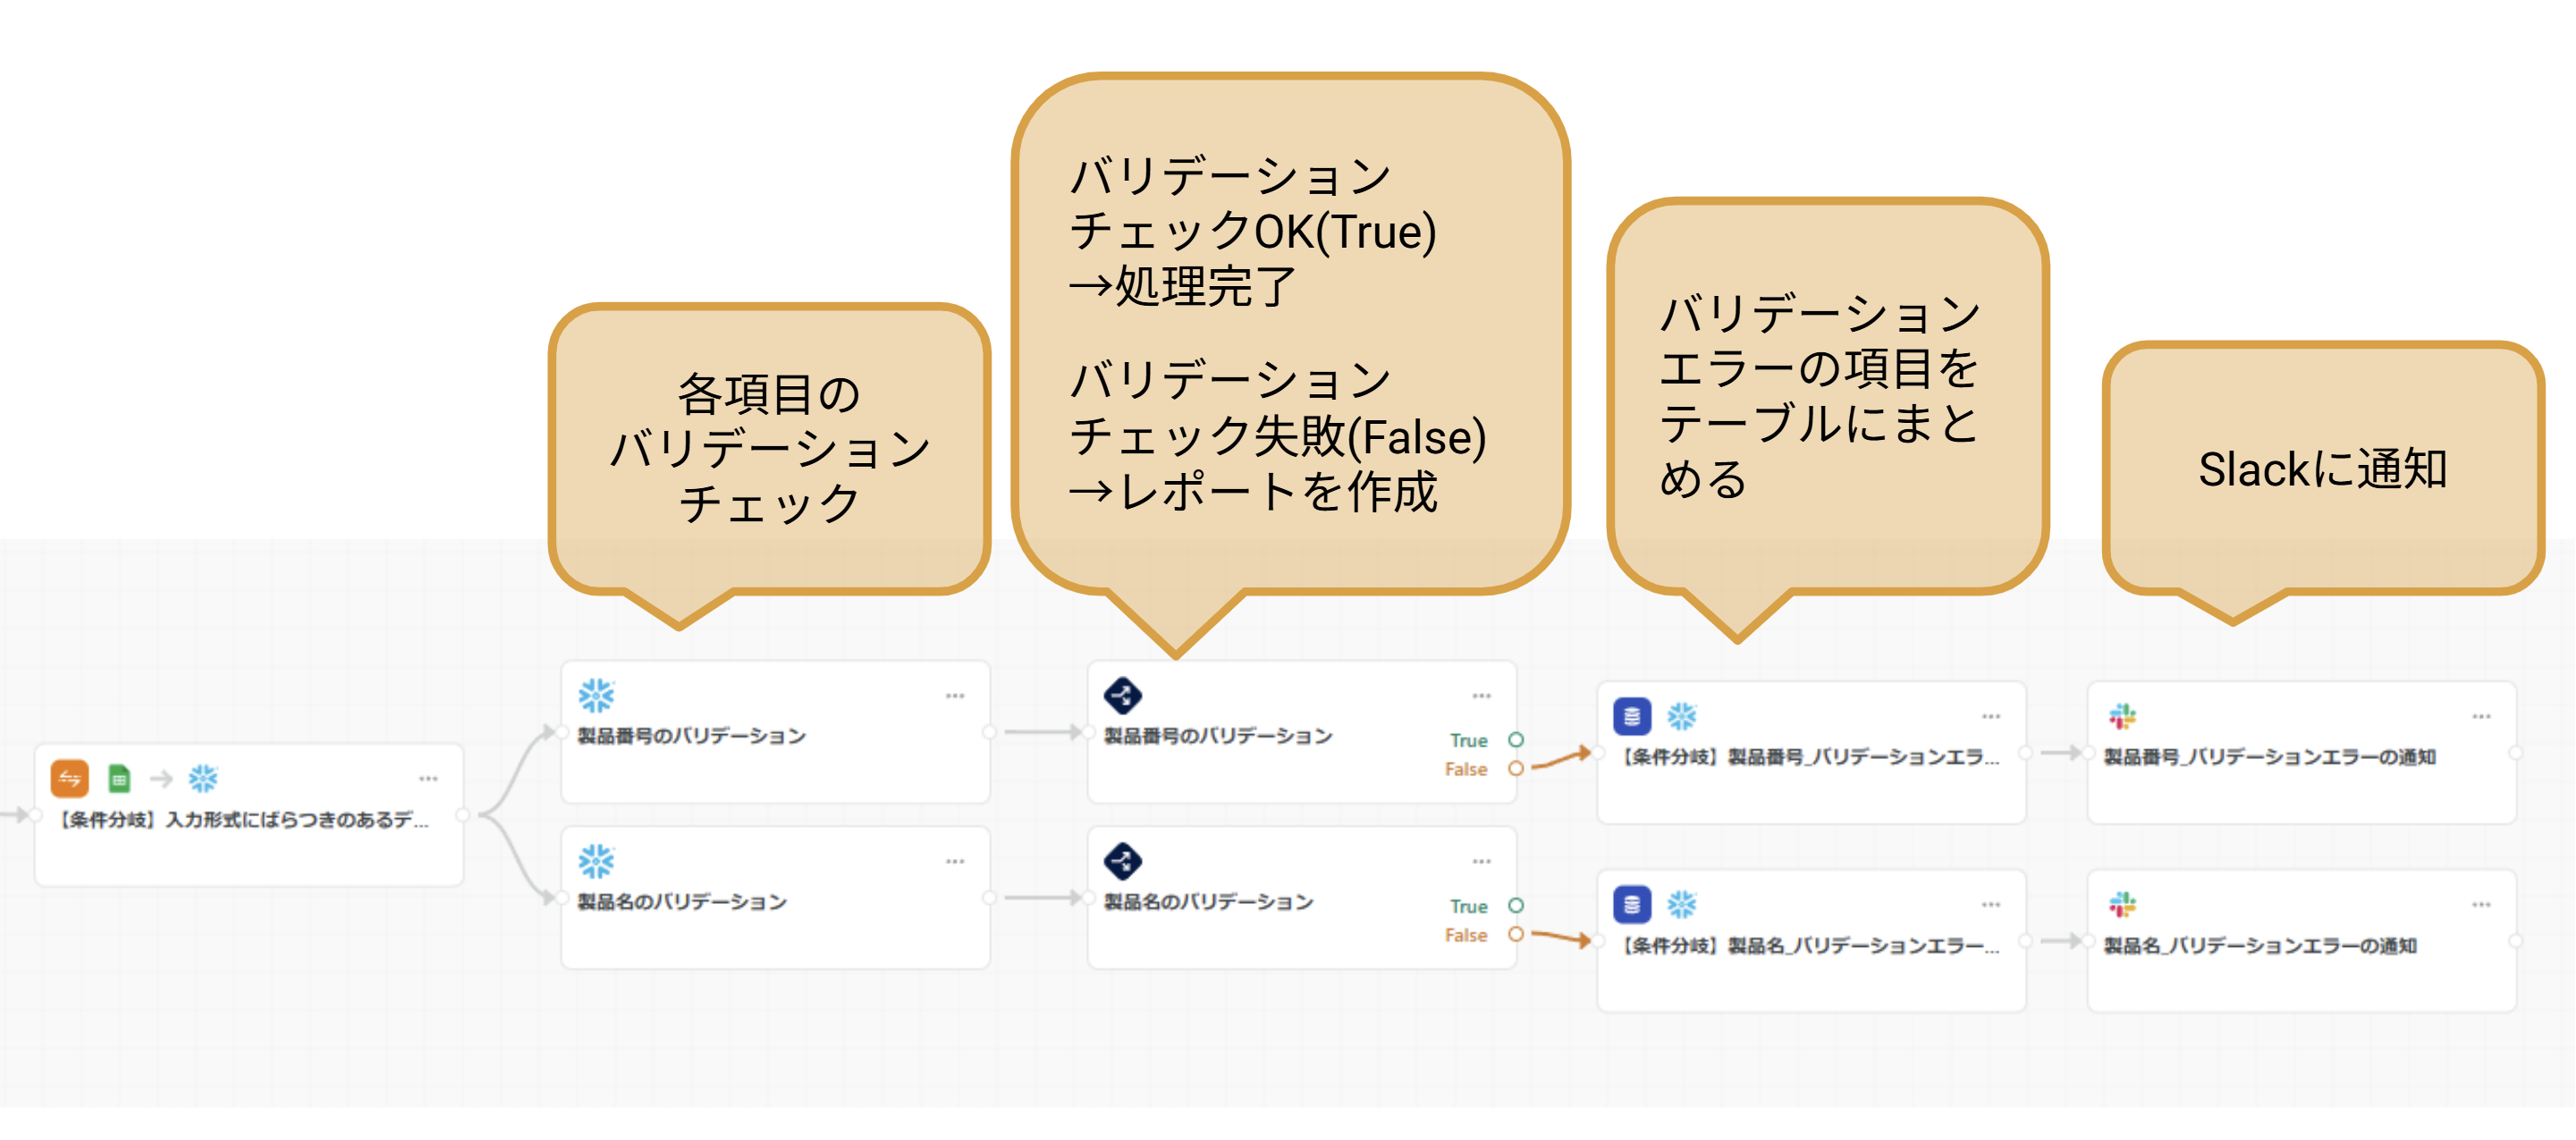Select the Slack icon on 製品番号_バリデーションエラーの通知
The width and height of the screenshot is (2576, 1140).
pyautogui.click(x=2120, y=718)
